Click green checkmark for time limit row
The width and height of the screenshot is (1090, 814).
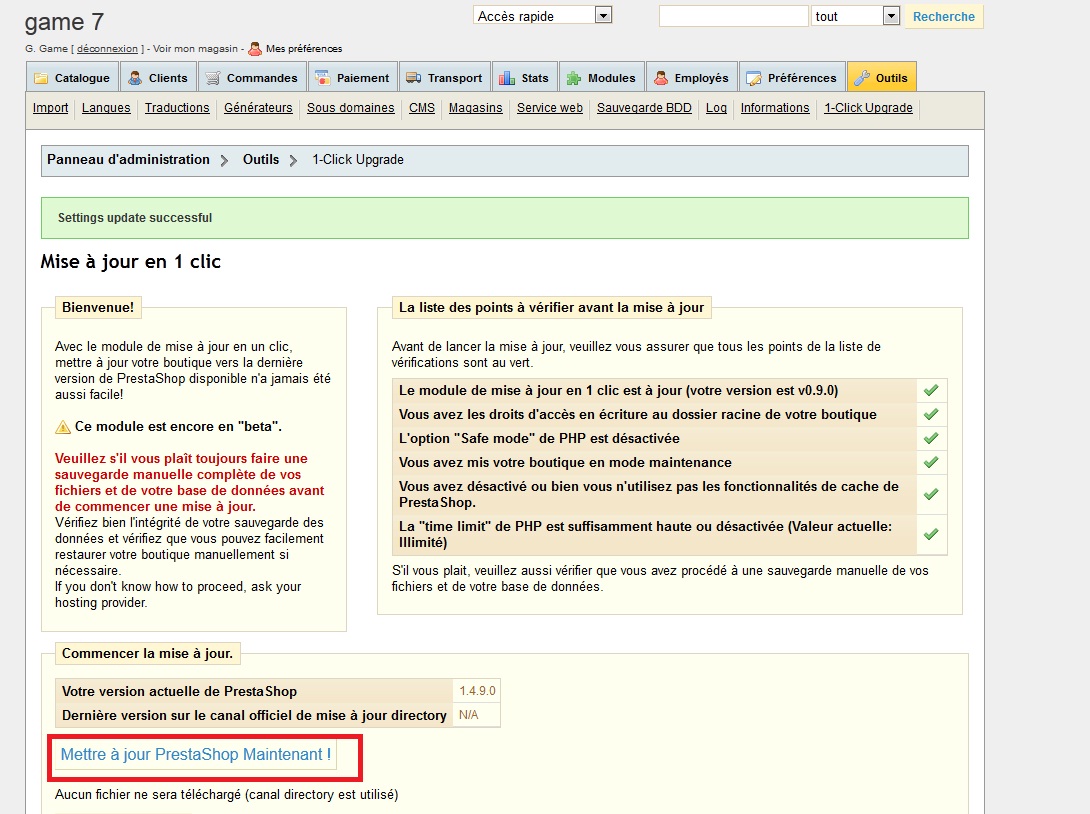pos(931,534)
